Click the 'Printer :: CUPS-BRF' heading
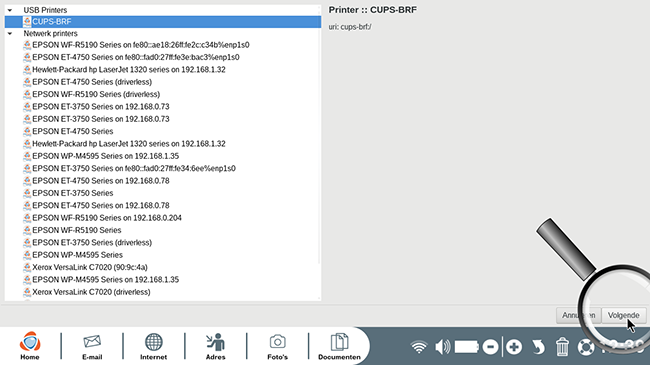This screenshot has width=650, height=365. click(x=373, y=10)
